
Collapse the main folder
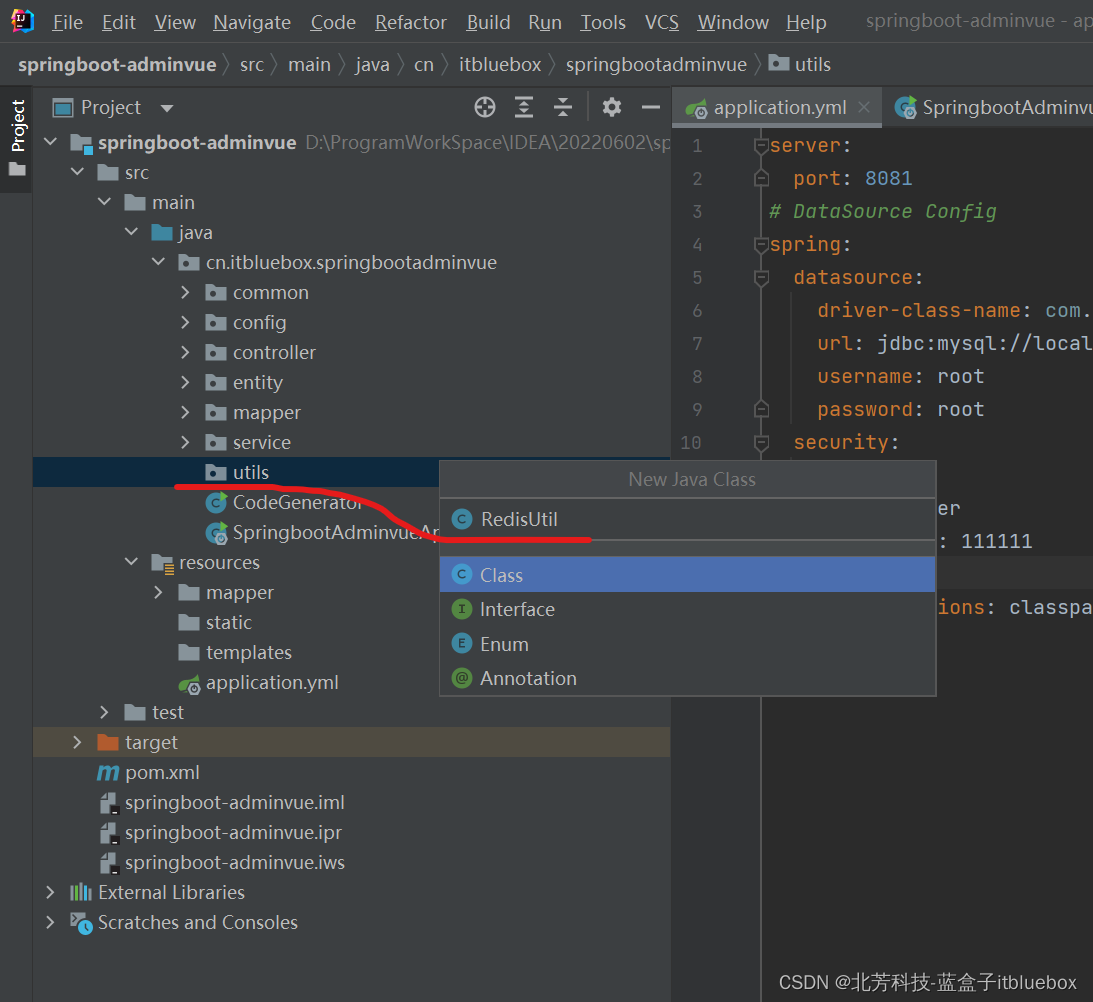[x=105, y=202]
